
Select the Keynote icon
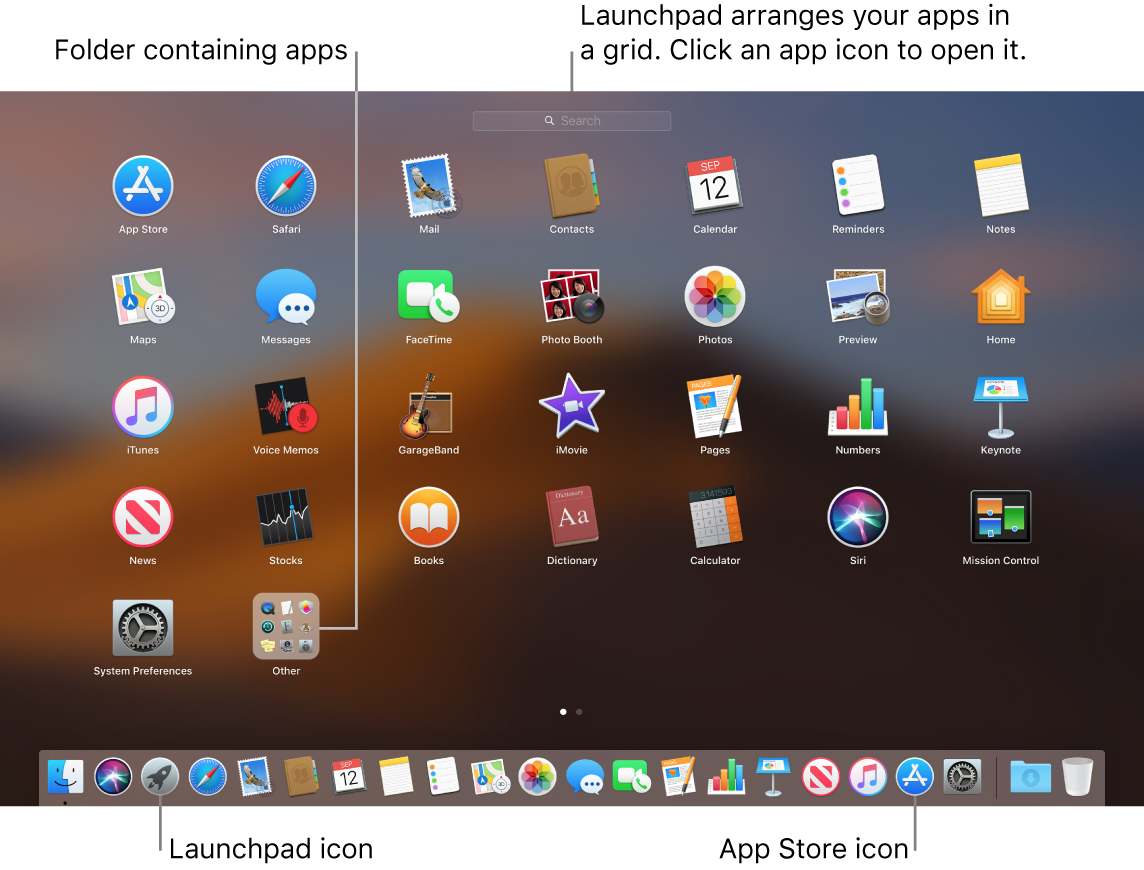[1000, 407]
